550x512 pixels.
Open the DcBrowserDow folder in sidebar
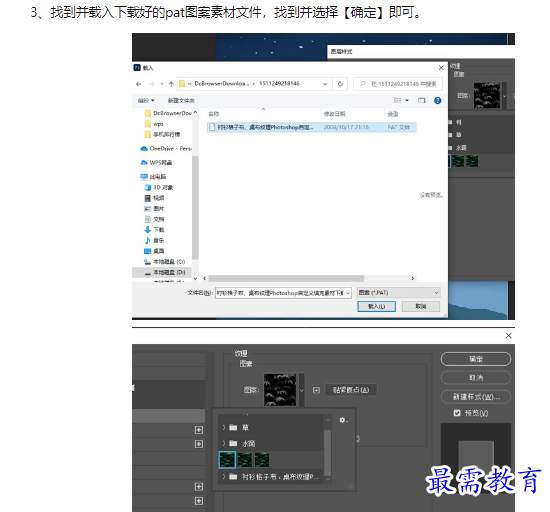(168, 113)
